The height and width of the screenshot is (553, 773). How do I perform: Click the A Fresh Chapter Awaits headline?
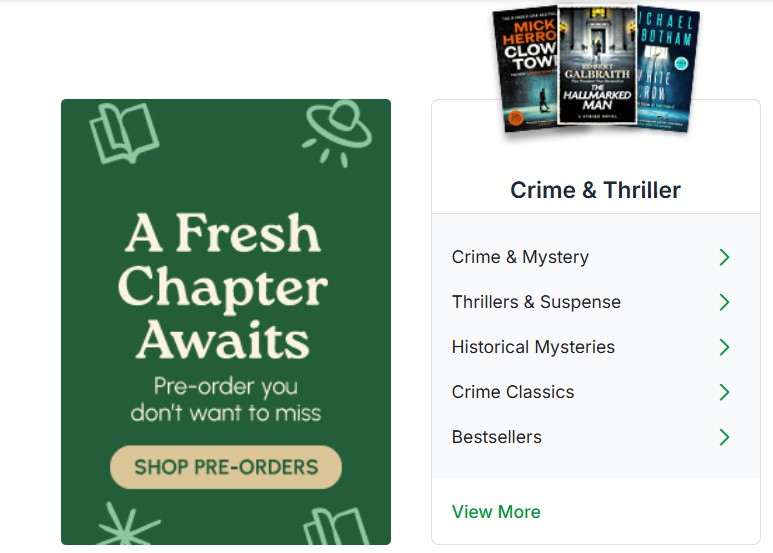click(223, 285)
